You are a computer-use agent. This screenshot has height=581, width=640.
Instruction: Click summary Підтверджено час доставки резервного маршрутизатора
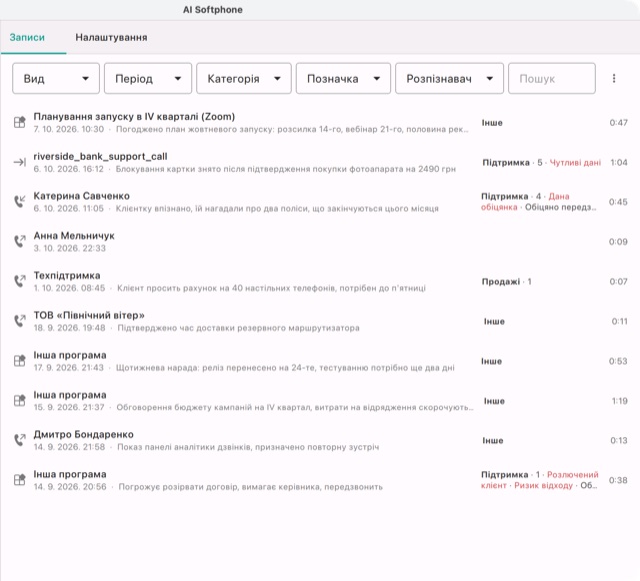coord(238,328)
